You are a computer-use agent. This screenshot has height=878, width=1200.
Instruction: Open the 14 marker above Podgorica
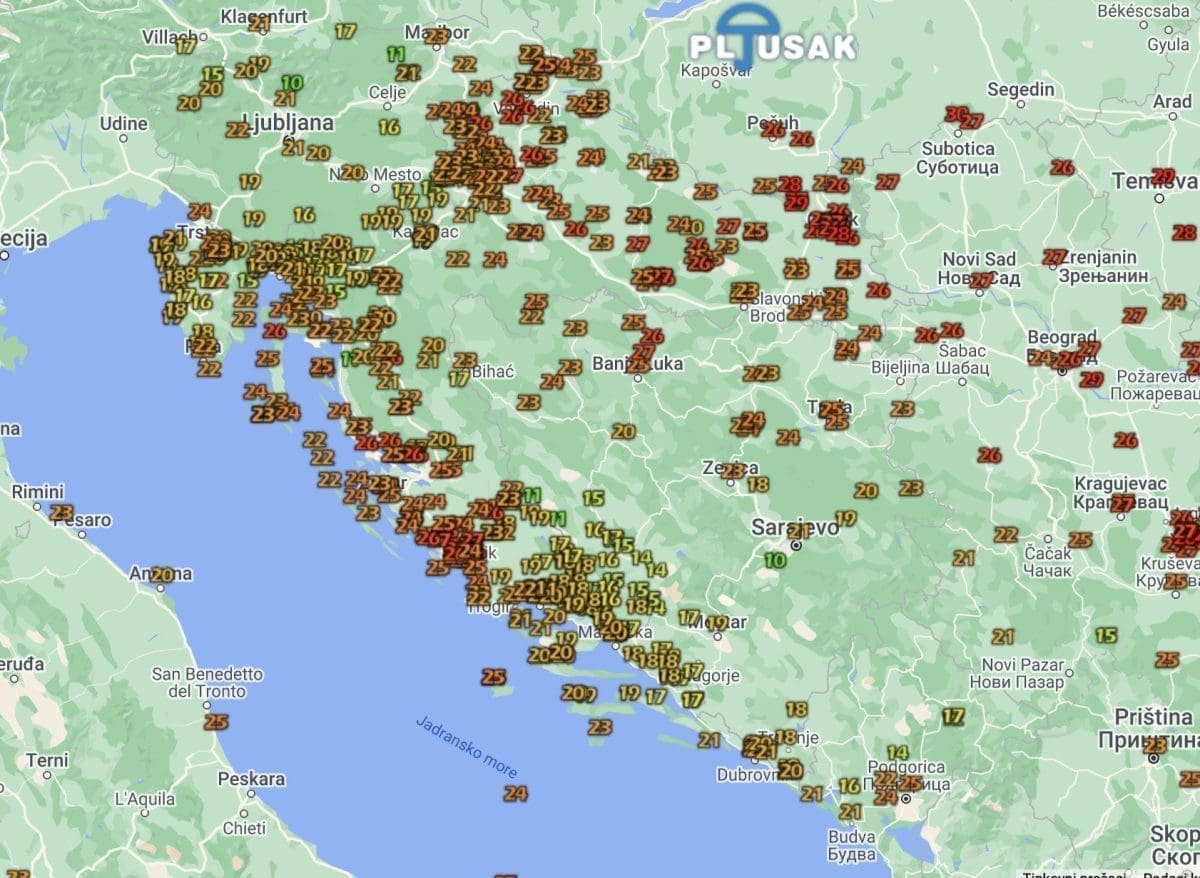tap(898, 753)
